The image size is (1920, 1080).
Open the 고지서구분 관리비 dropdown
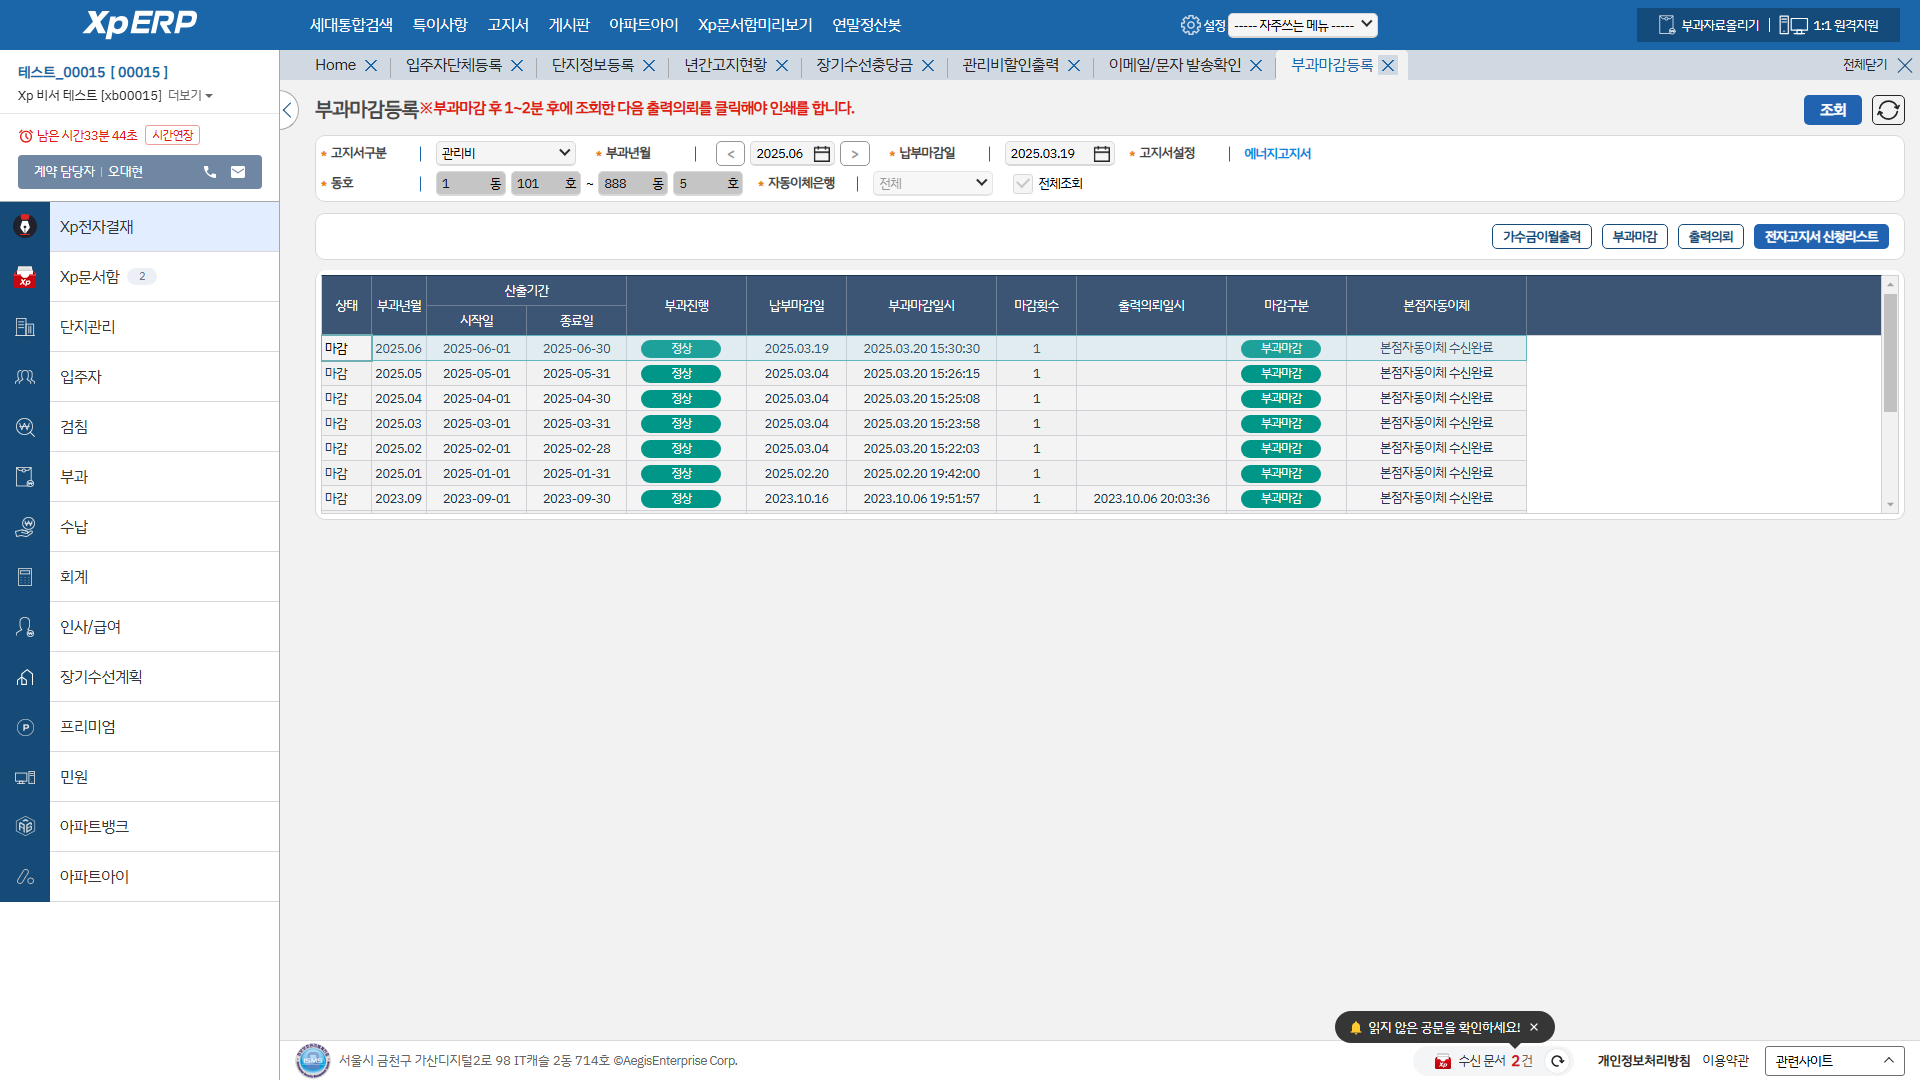[x=505, y=153]
